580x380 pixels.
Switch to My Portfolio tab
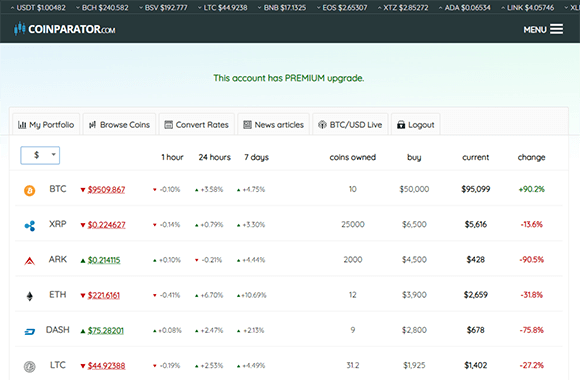tap(46, 125)
